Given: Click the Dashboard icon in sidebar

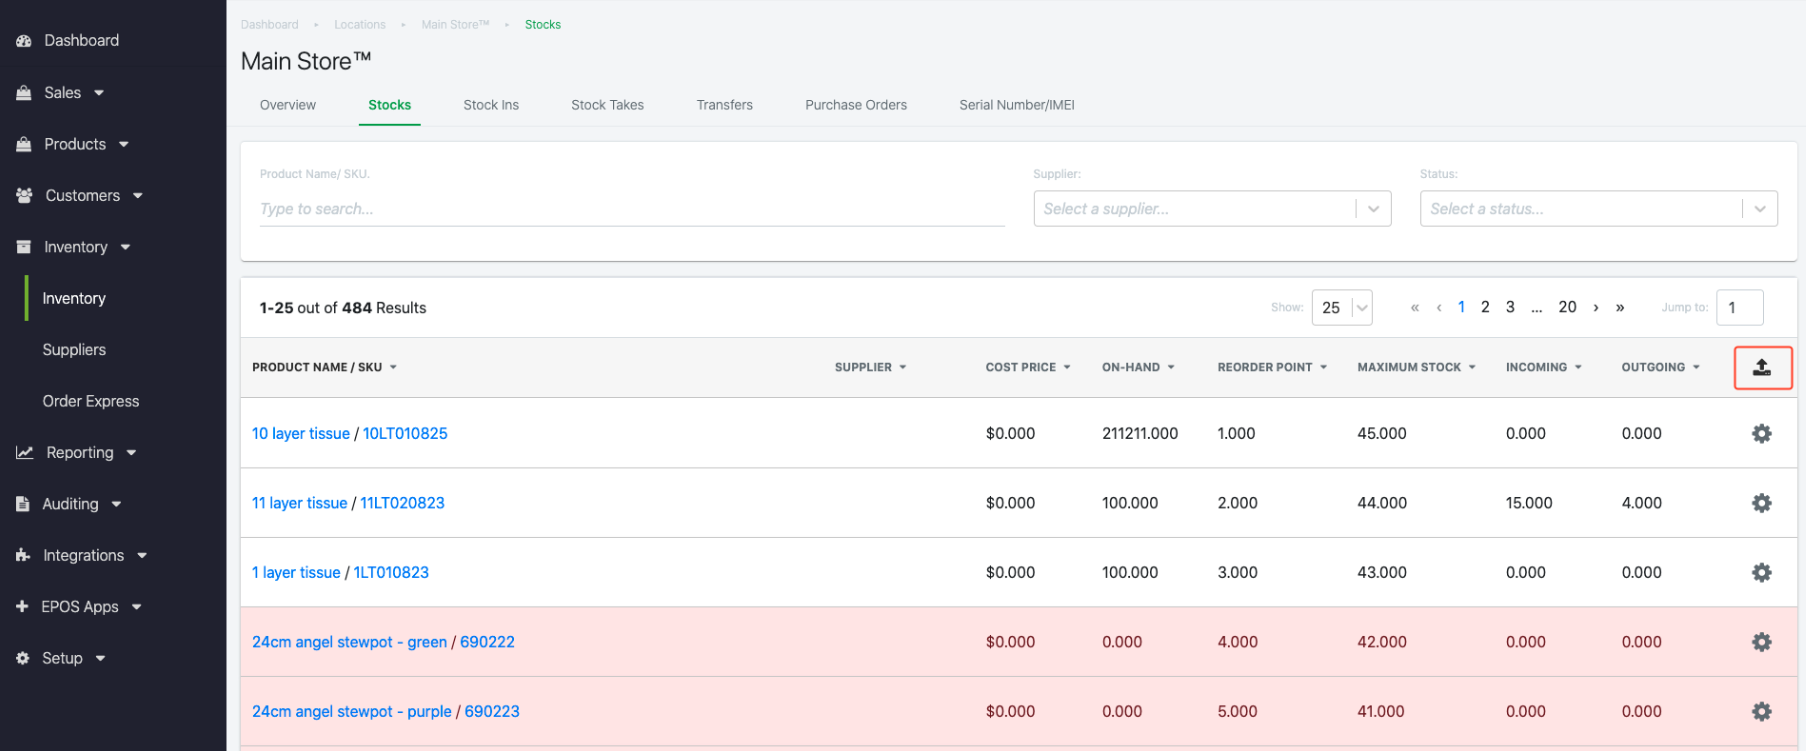Looking at the screenshot, I should click(24, 41).
